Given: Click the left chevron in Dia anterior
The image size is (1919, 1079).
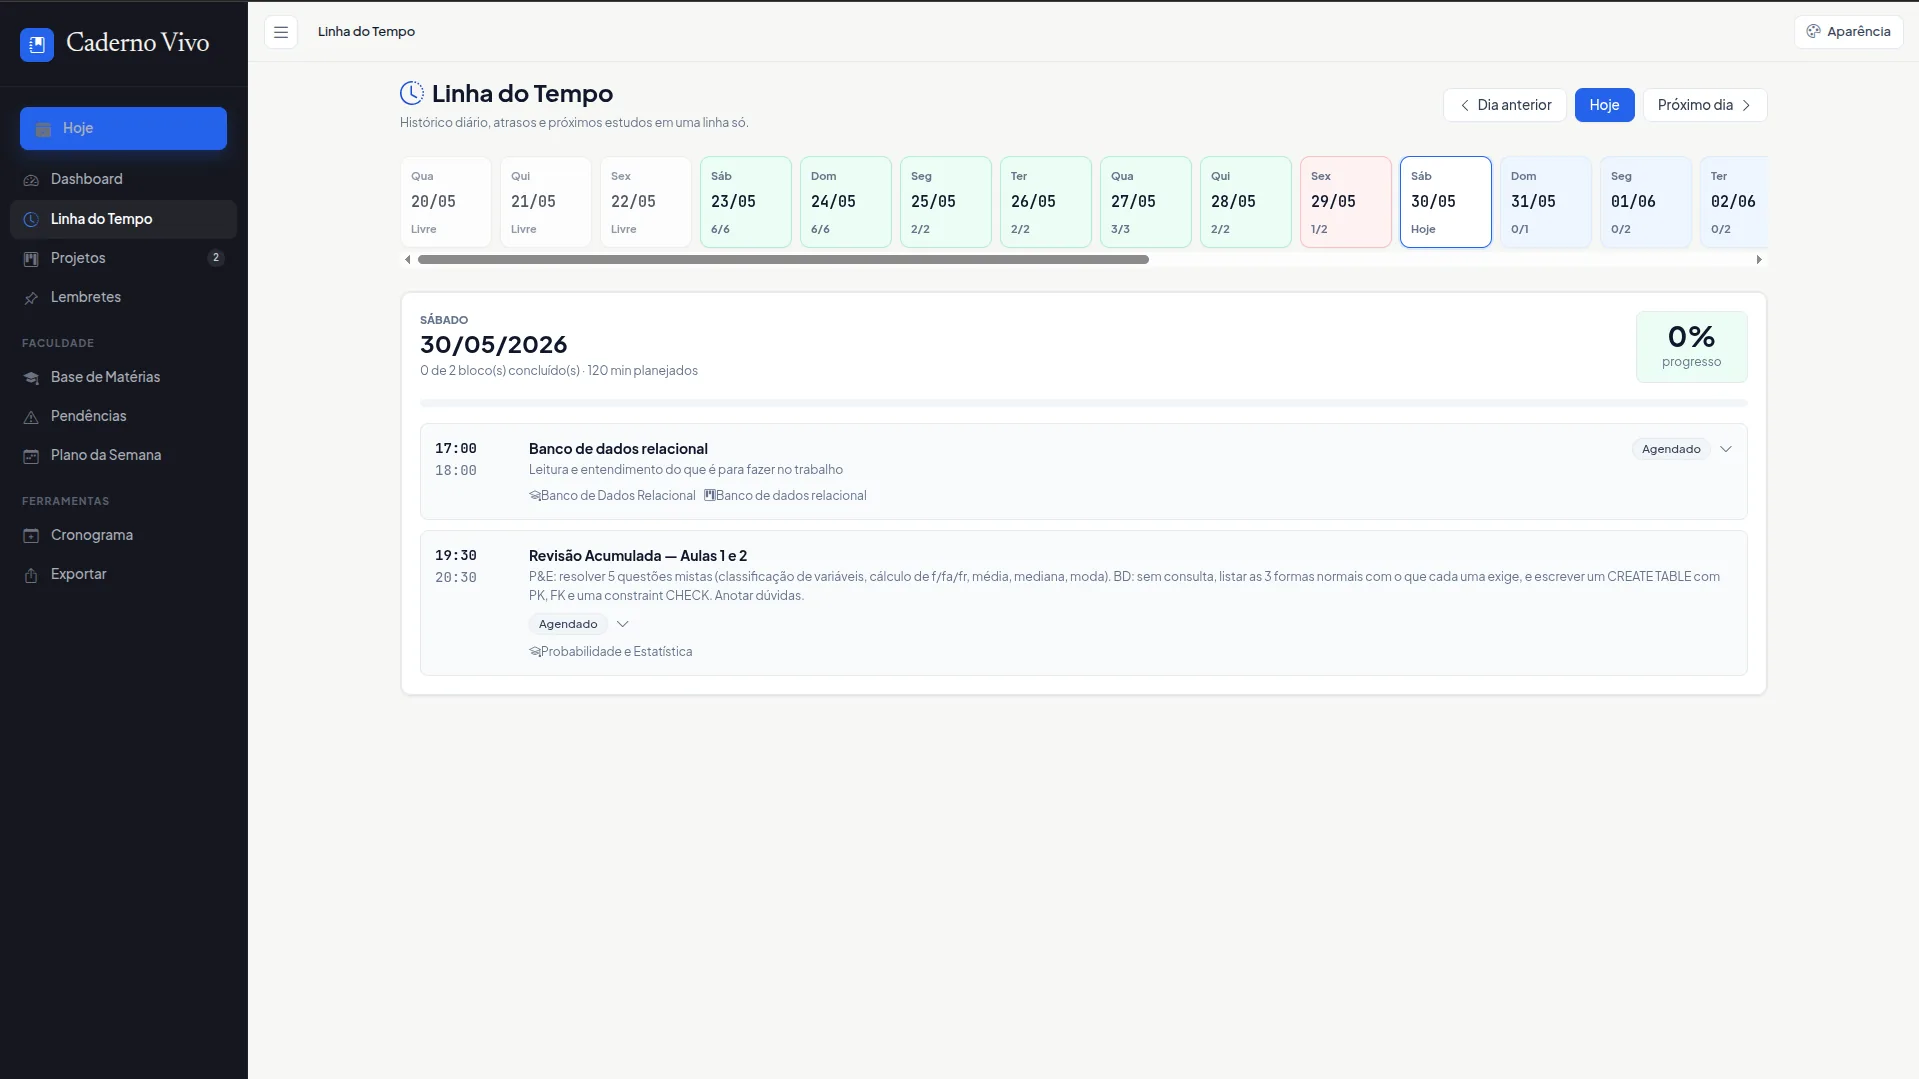Looking at the screenshot, I should coord(1465,105).
